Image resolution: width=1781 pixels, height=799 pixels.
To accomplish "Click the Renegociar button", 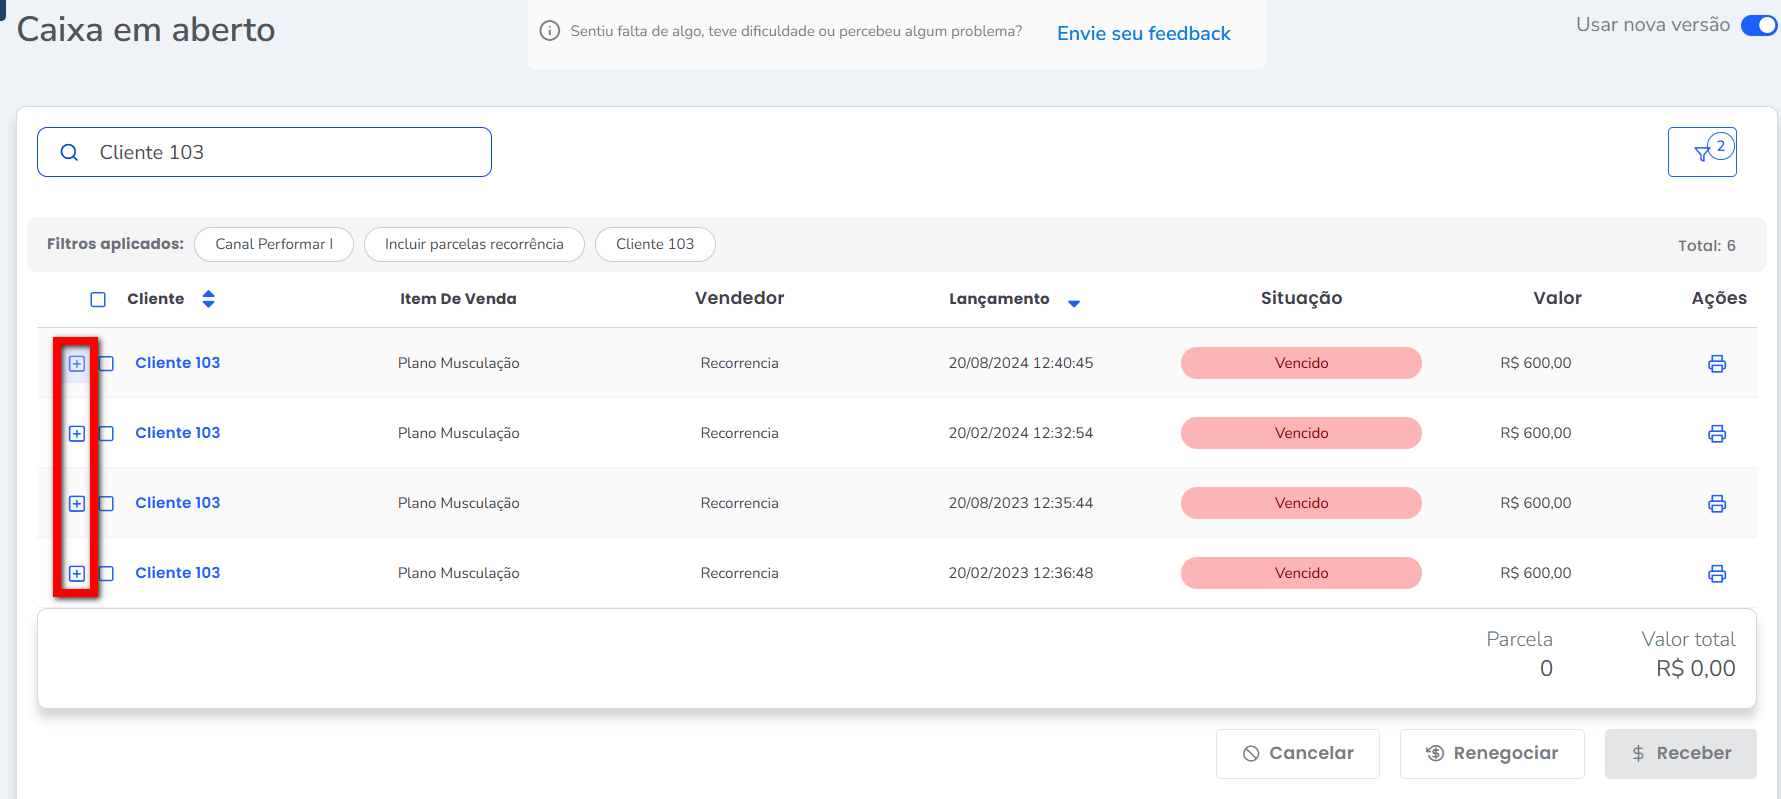I will point(1491,754).
